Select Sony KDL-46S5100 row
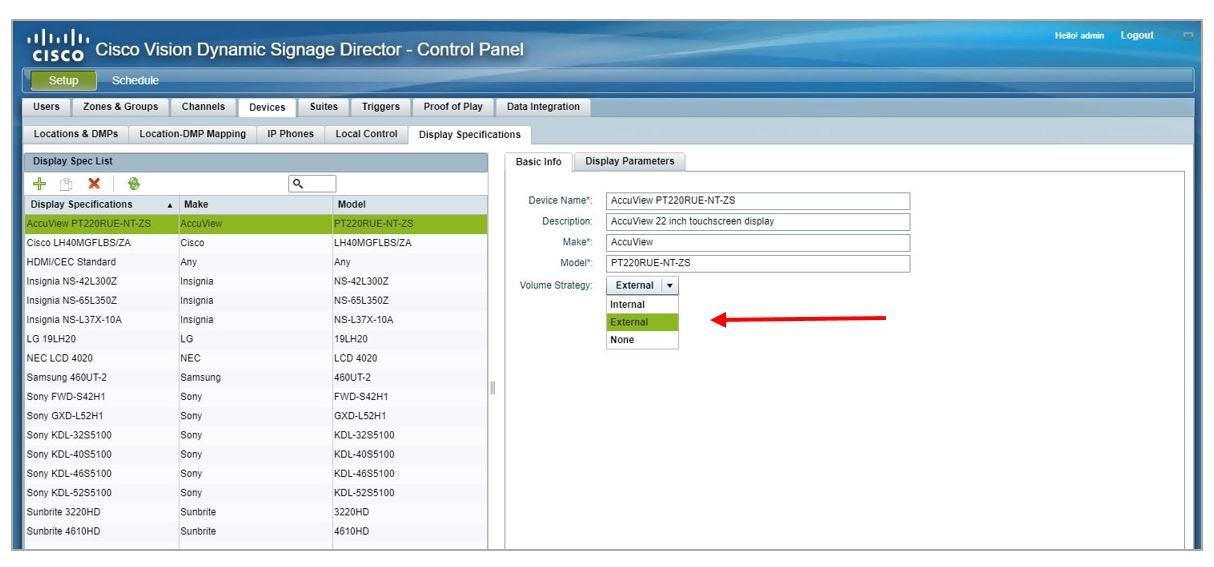1214x567 pixels. click(x=256, y=474)
